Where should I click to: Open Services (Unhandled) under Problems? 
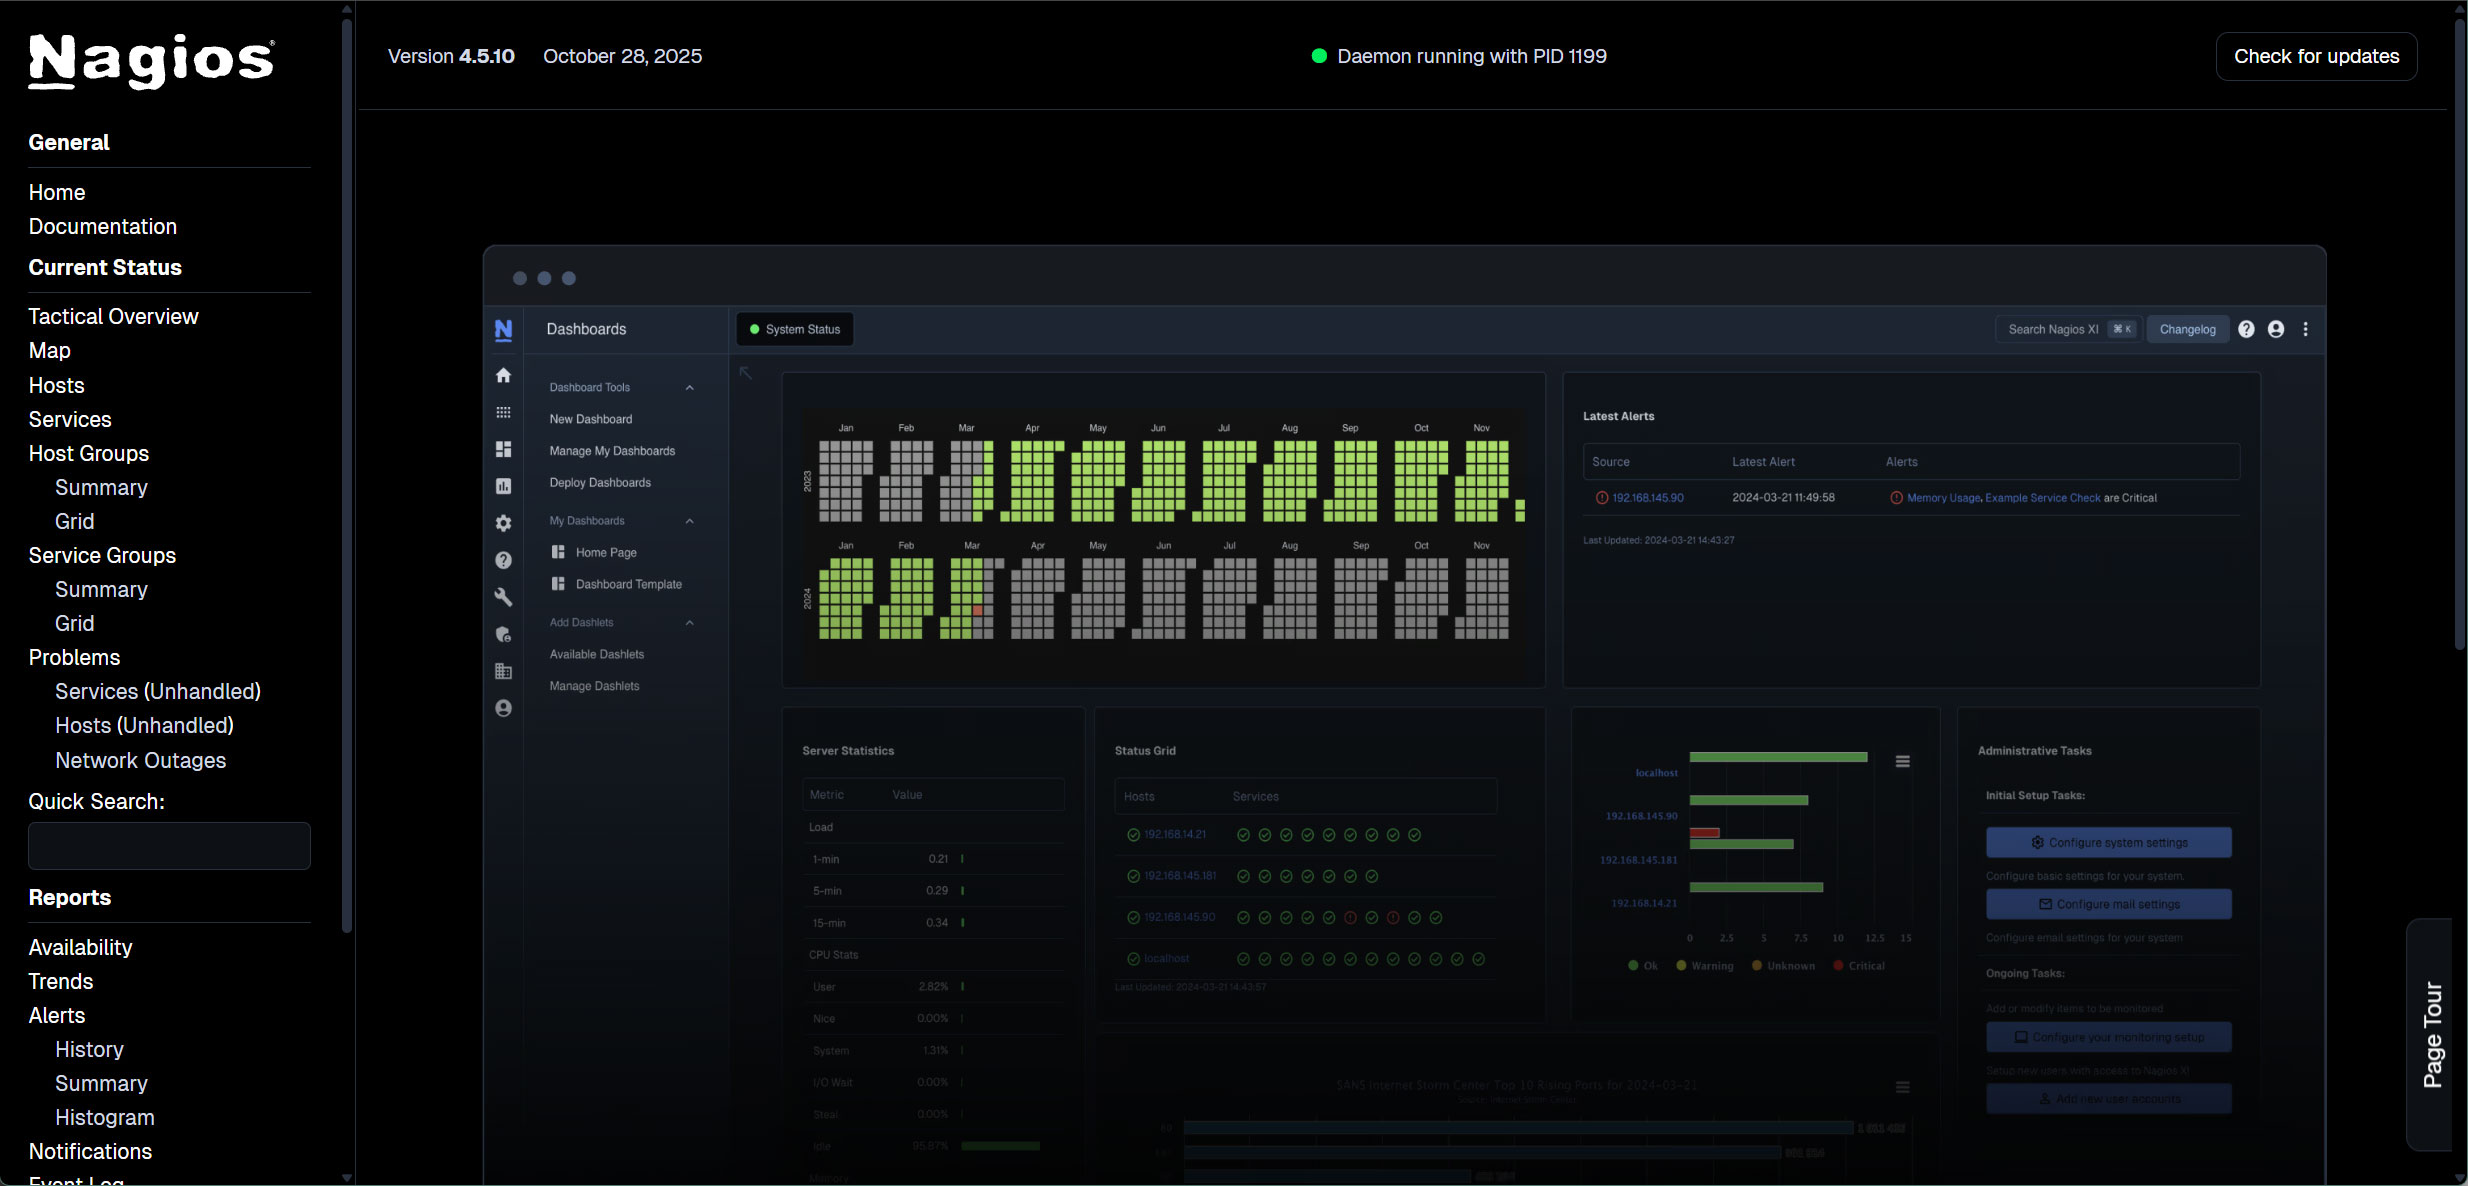tap(157, 692)
